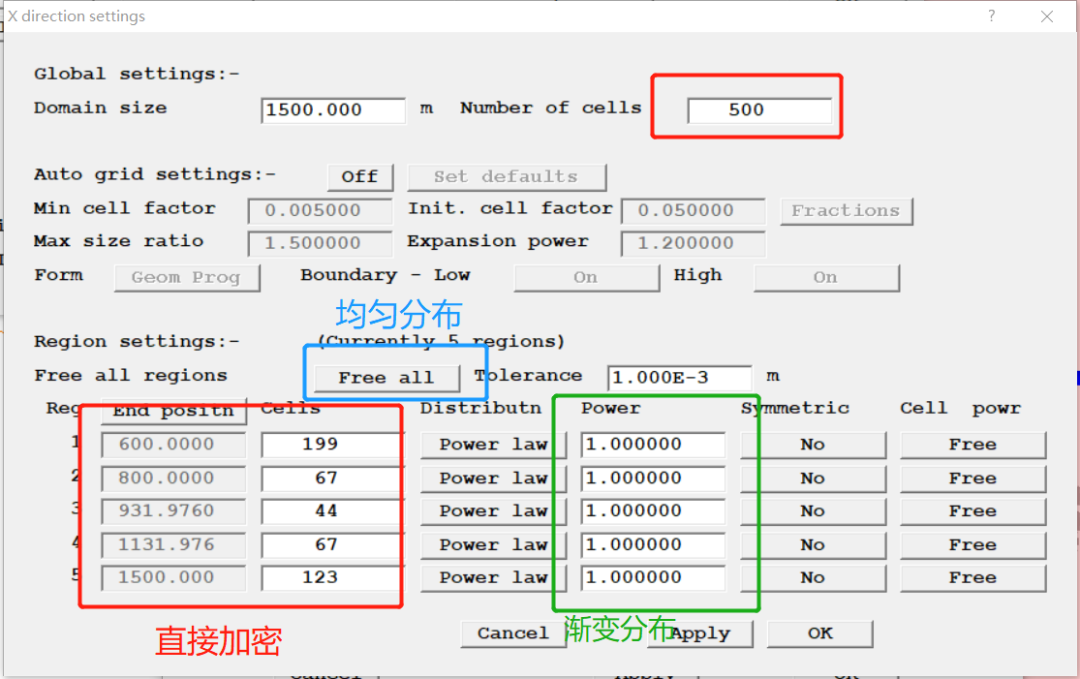Click the Set defaults button
Screen dimensions: 1080x679
coord(506,177)
